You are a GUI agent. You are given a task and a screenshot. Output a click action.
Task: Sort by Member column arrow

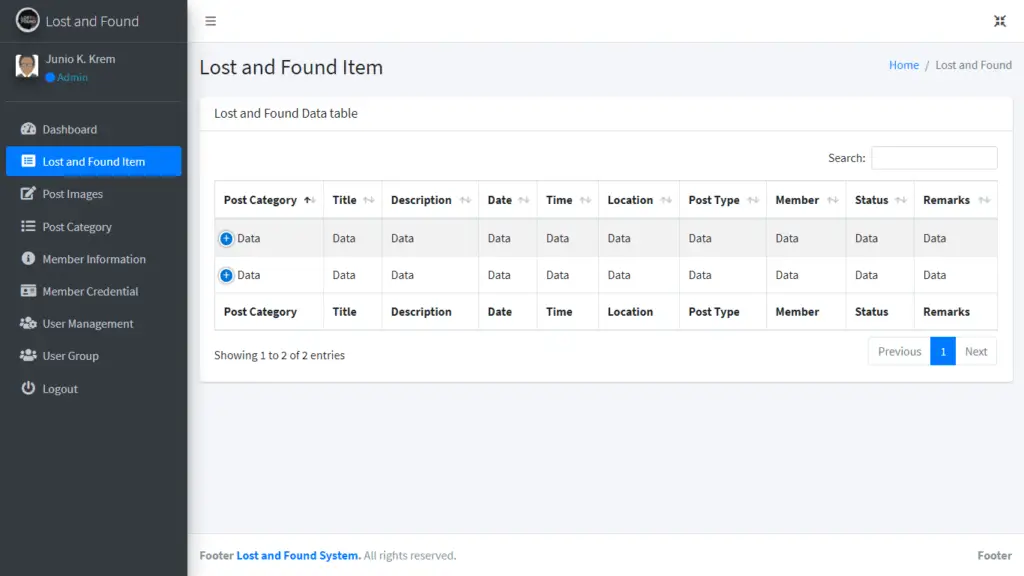(x=832, y=200)
